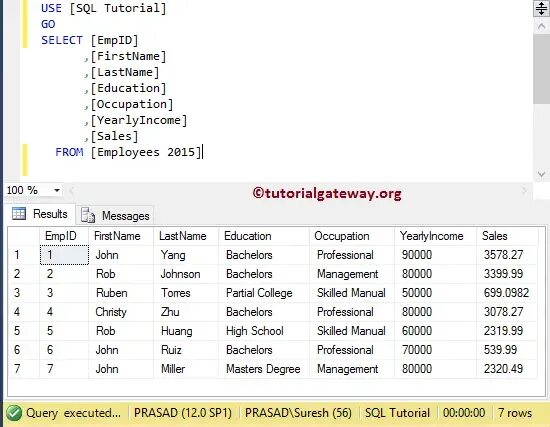Click the green query executed check icon

point(14,413)
